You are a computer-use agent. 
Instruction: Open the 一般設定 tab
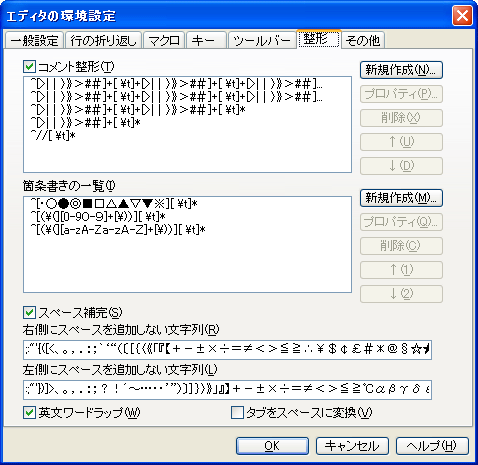[x=34, y=40]
